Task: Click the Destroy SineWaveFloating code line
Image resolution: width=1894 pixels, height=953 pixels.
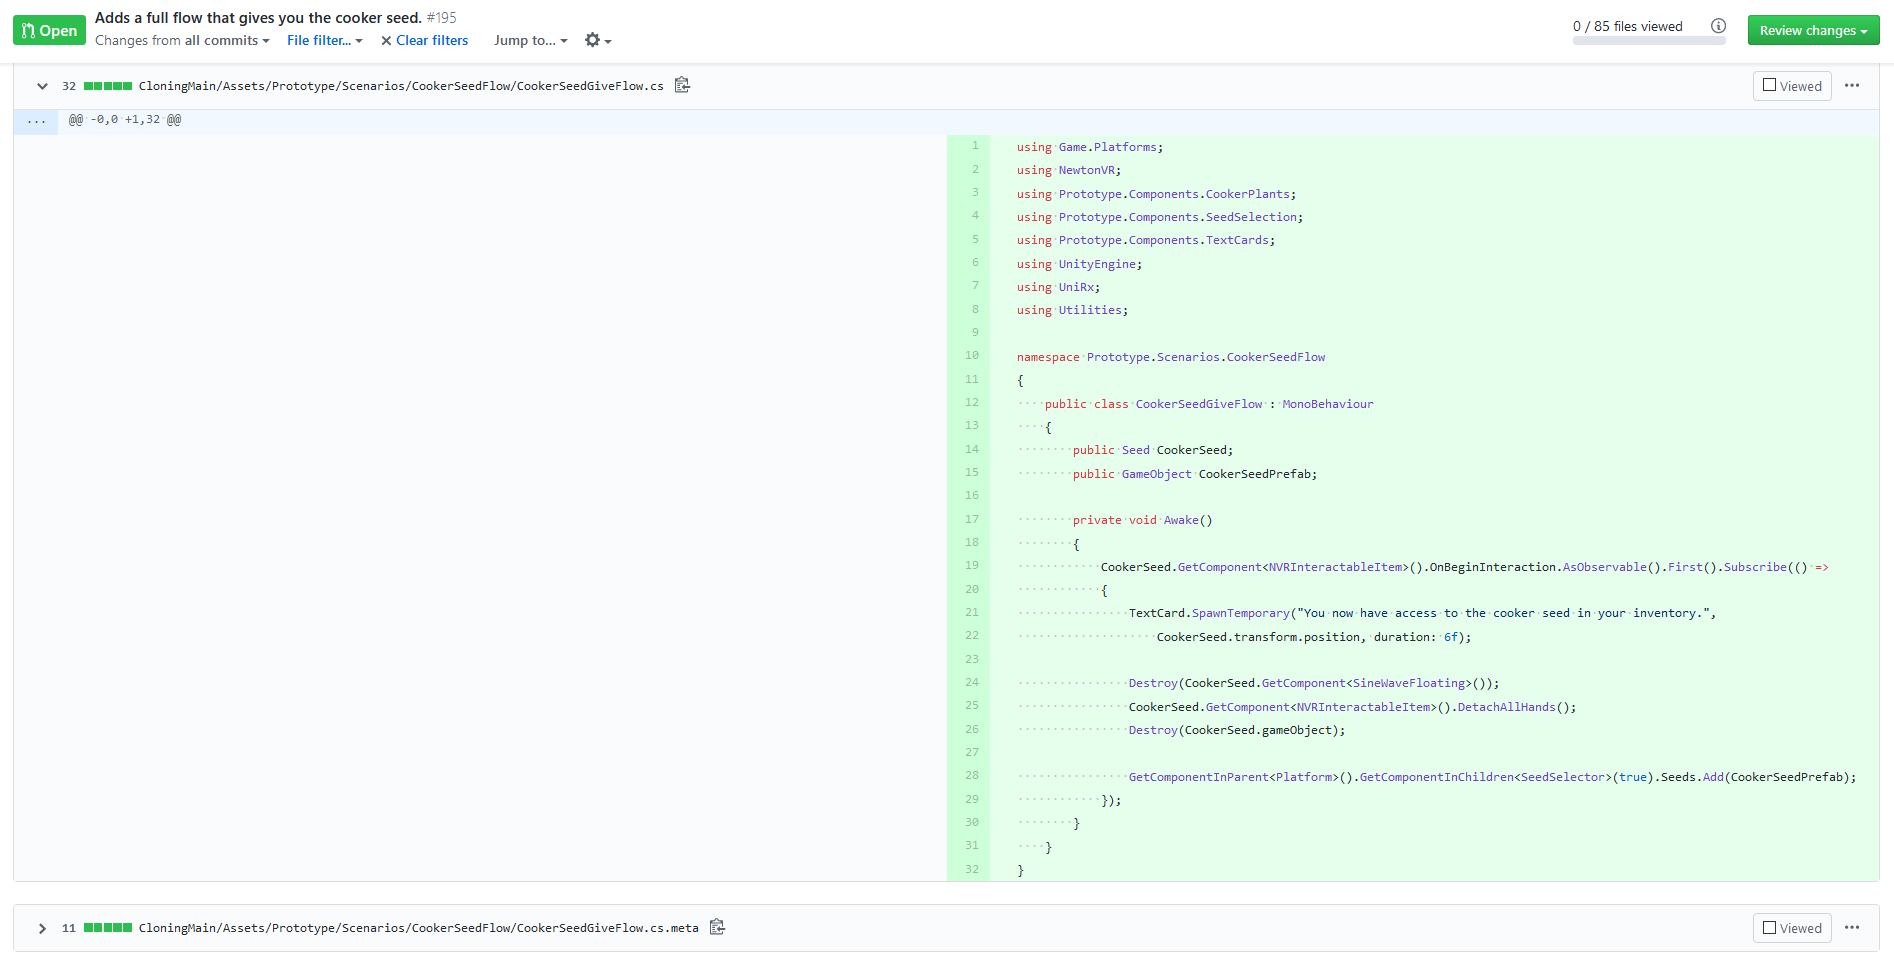Action: [x=1314, y=683]
